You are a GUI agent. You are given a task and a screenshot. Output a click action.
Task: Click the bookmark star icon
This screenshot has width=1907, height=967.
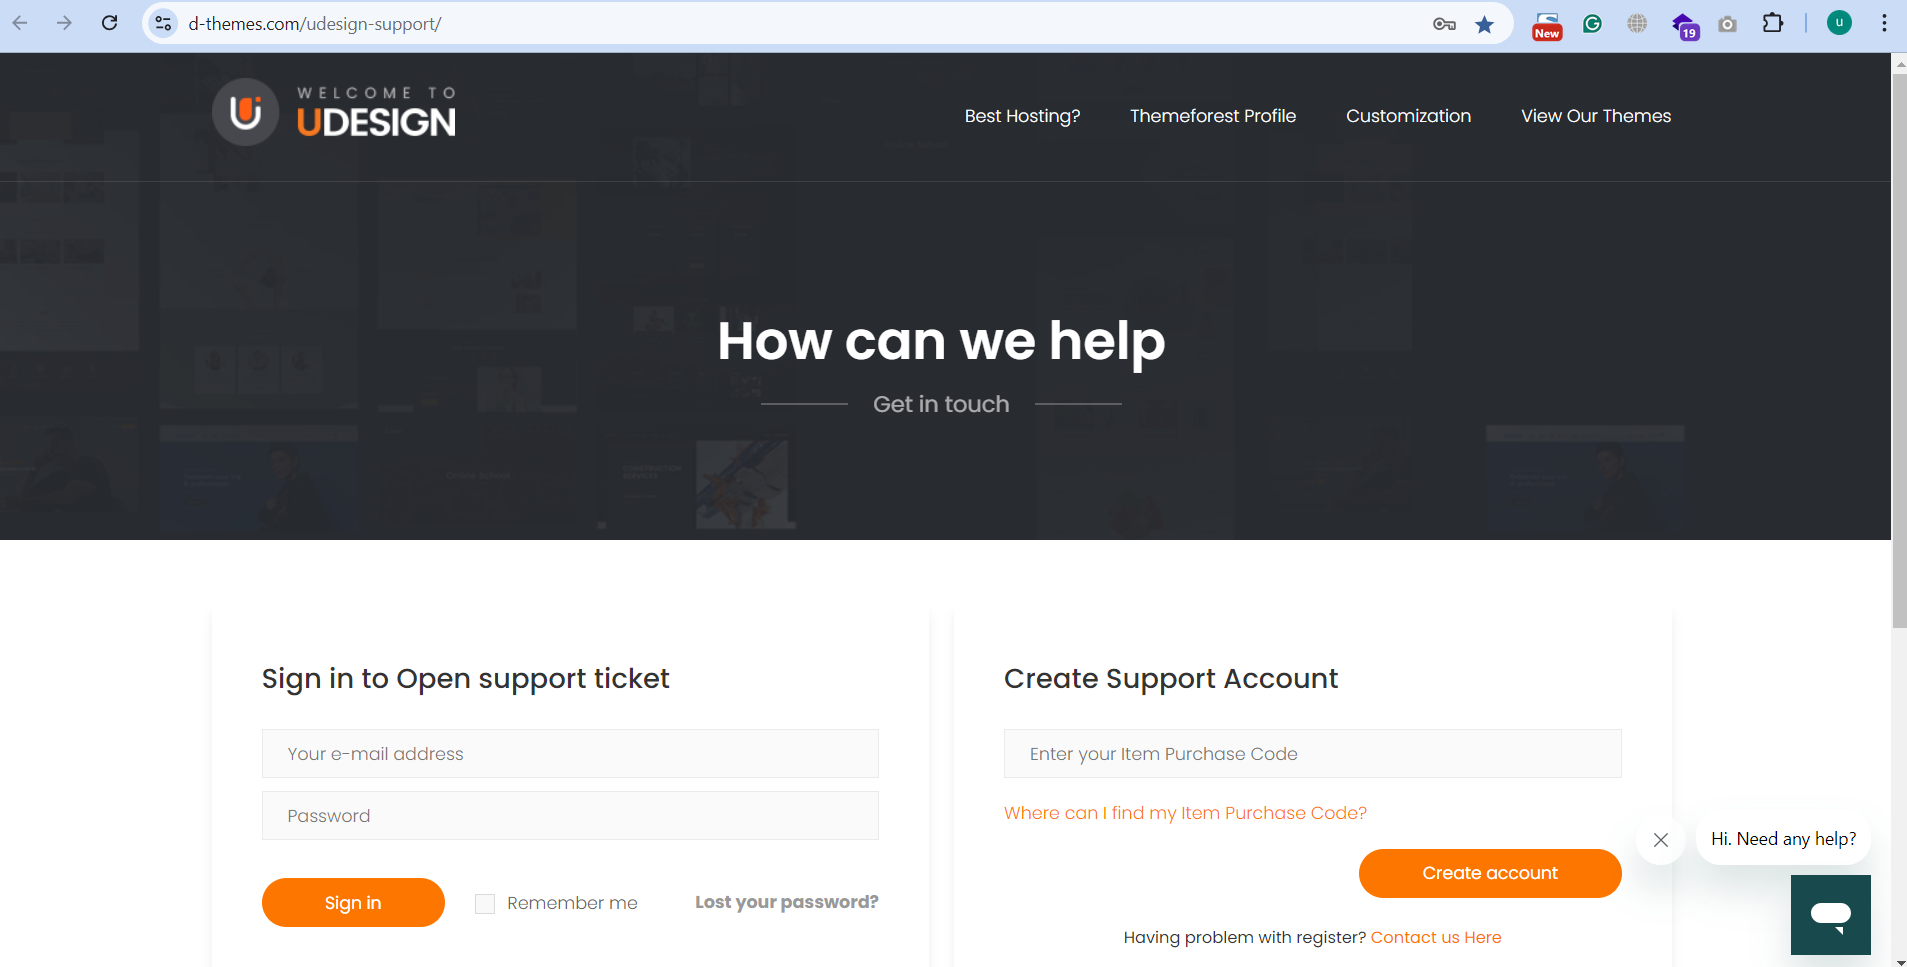coord(1485,24)
